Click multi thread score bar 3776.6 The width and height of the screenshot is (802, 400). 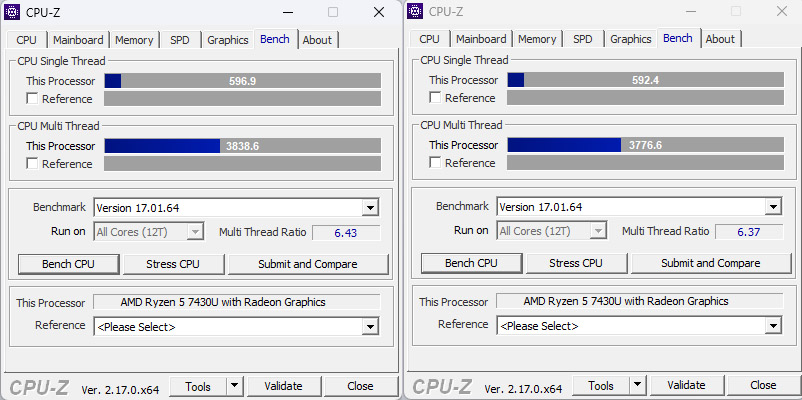pyautogui.click(x=645, y=145)
